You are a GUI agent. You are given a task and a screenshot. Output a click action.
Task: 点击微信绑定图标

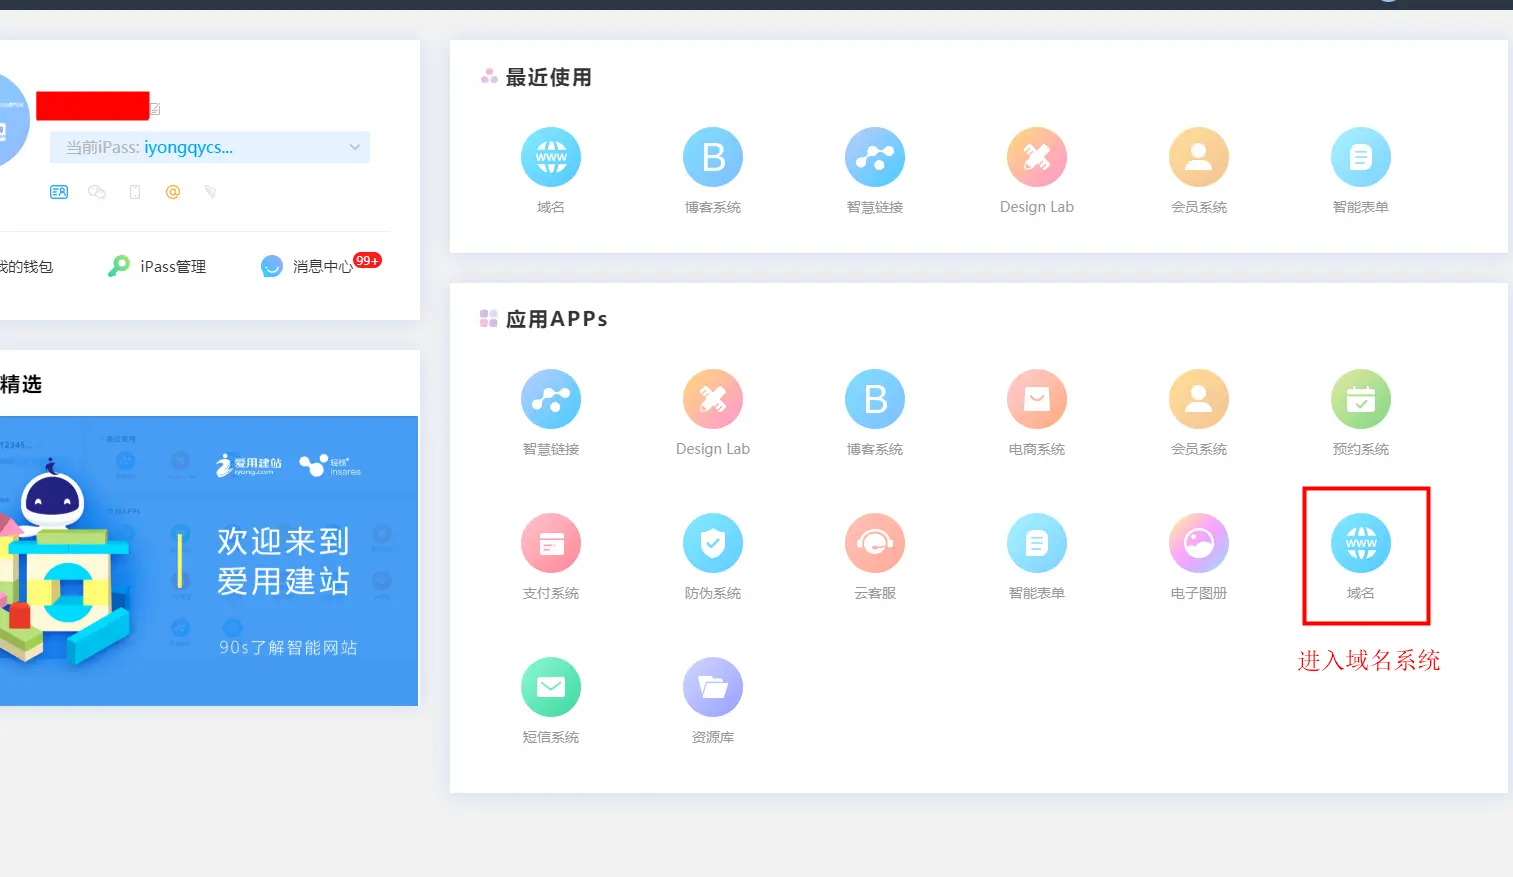click(97, 192)
